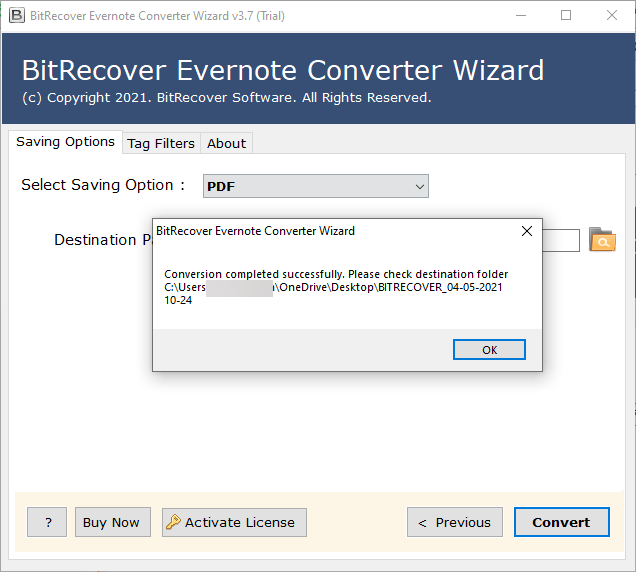The image size is (636, 572).
Task: Go back with the Previous button
Action: [x=455, y=522]
